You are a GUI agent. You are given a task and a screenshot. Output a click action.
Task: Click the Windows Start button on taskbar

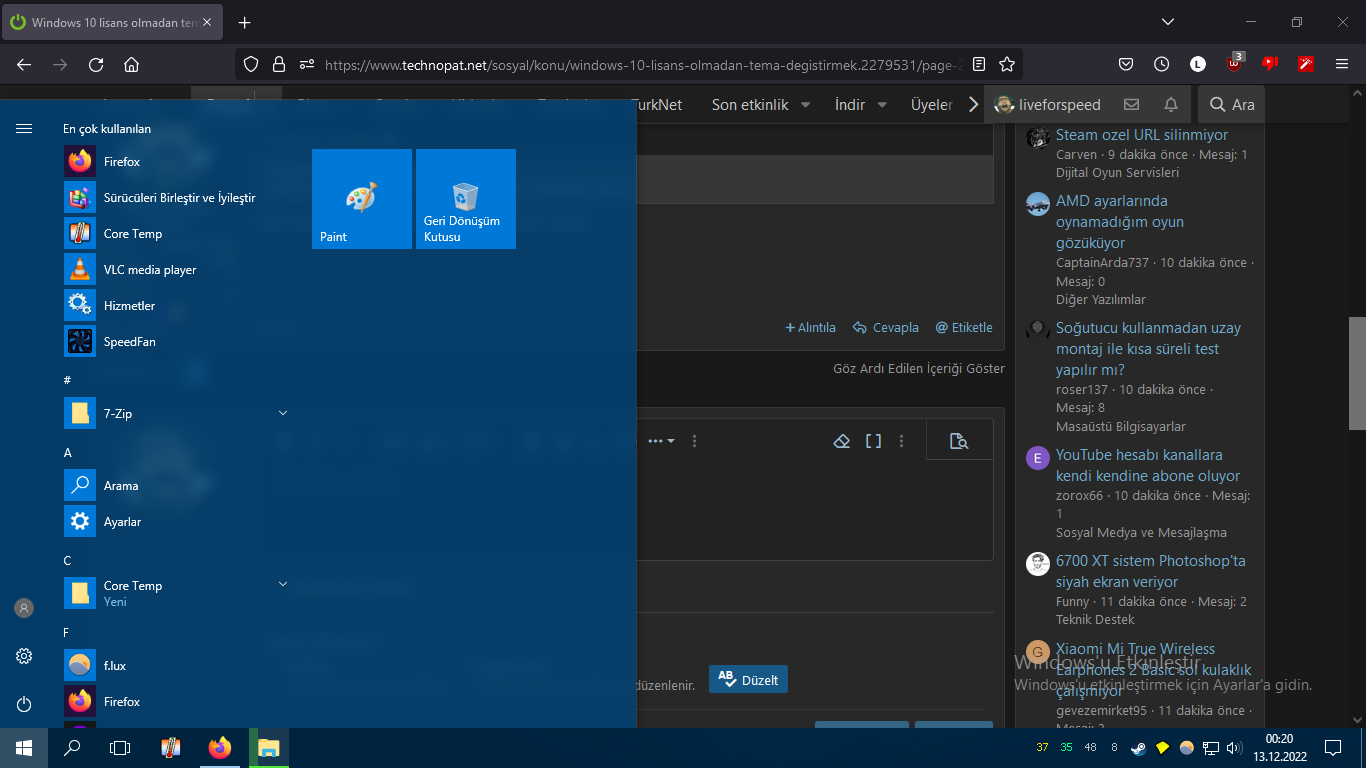point(24,748)
